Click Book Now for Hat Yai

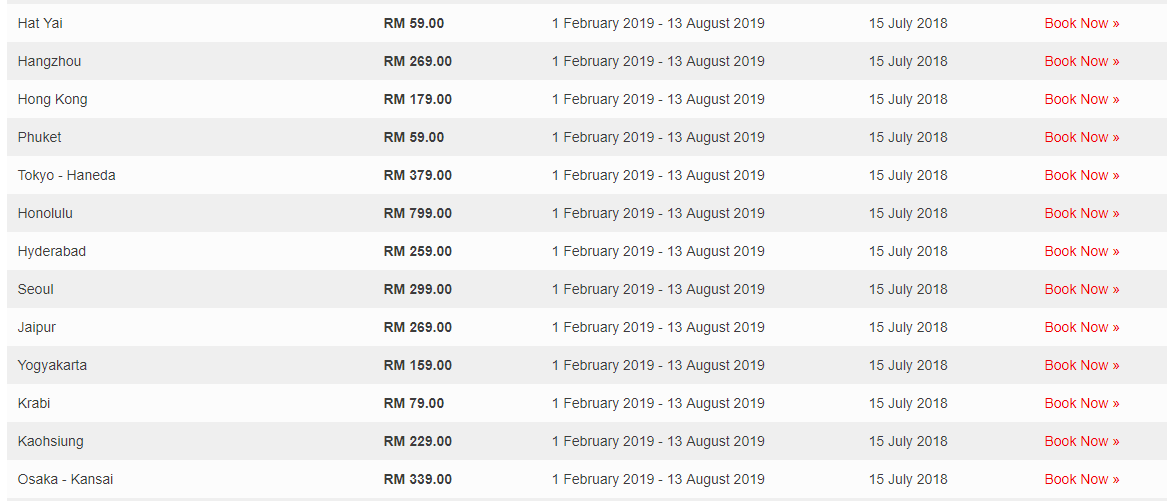[1081, 23]
